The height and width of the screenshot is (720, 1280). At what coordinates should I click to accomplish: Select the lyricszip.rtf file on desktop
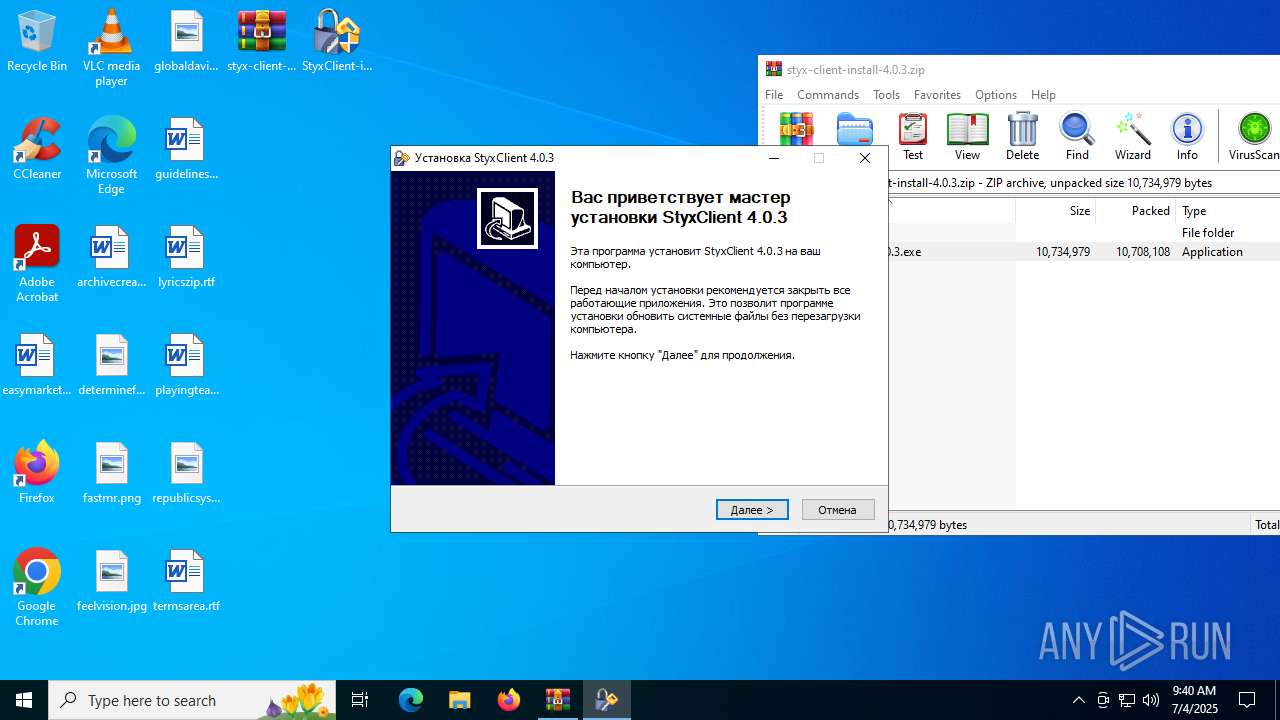186,258
